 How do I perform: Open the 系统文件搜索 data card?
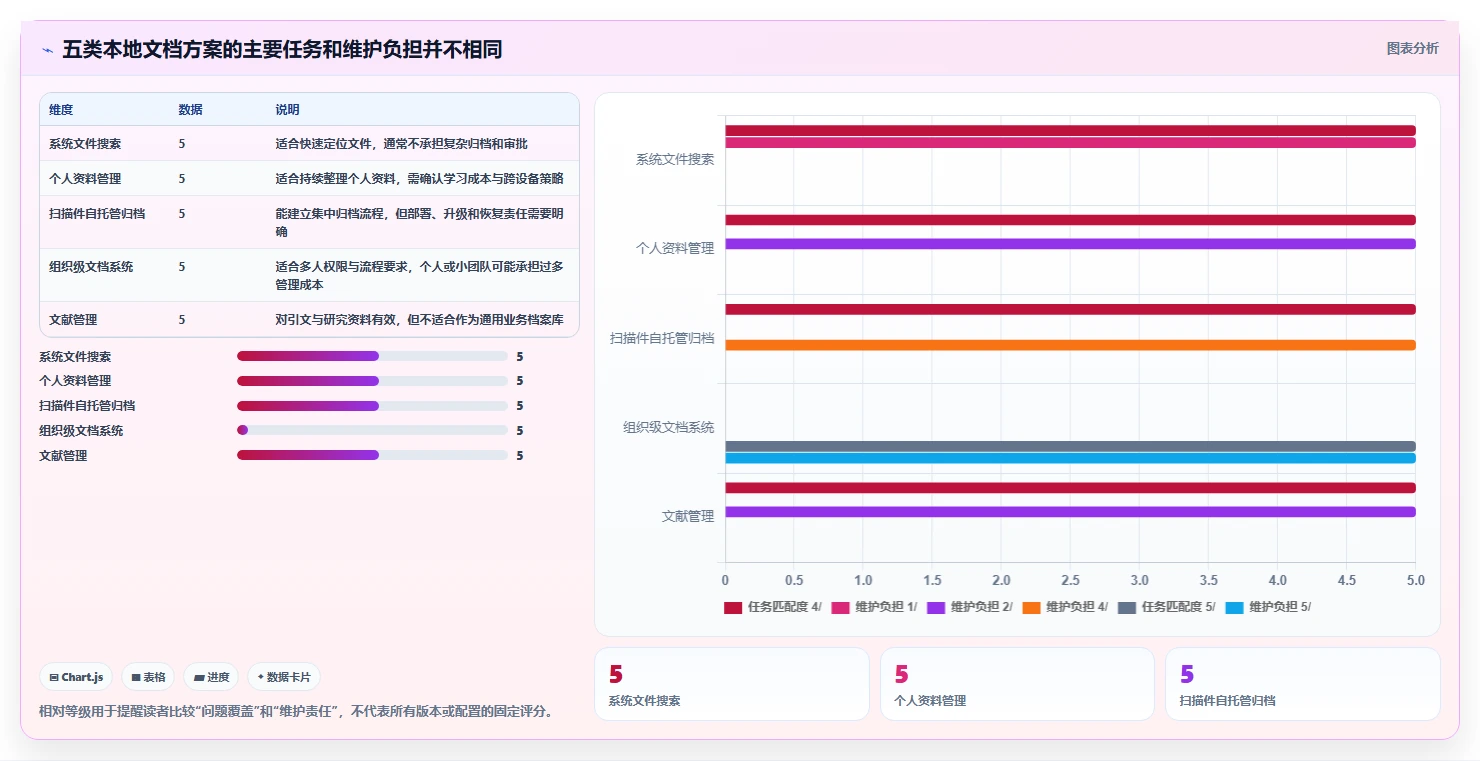[732, 684]
